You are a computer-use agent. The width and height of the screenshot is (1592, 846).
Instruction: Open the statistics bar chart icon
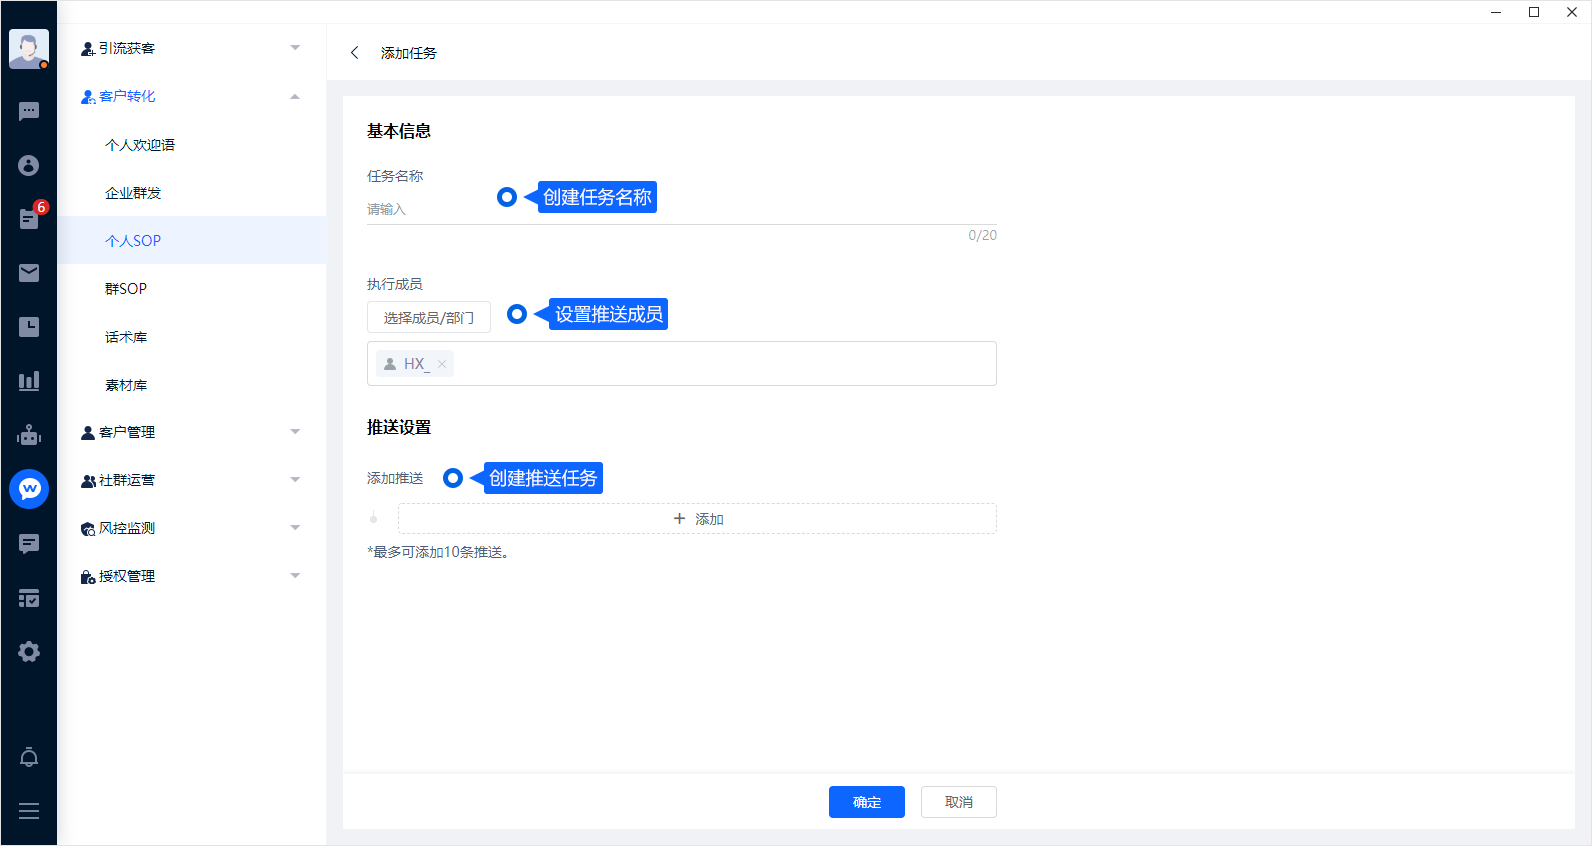(x=29, y=381)
